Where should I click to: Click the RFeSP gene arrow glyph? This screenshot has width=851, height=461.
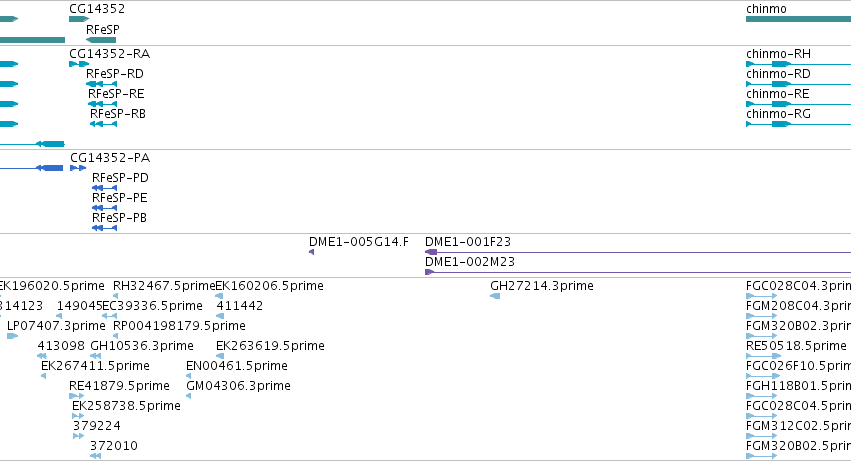coord(101,40)
